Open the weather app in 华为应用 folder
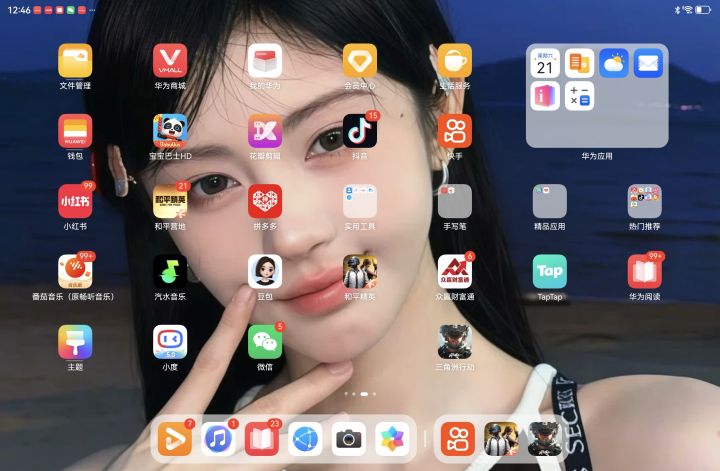The height and width of the screenshot is (471, 720). click(x=614, y=63)
